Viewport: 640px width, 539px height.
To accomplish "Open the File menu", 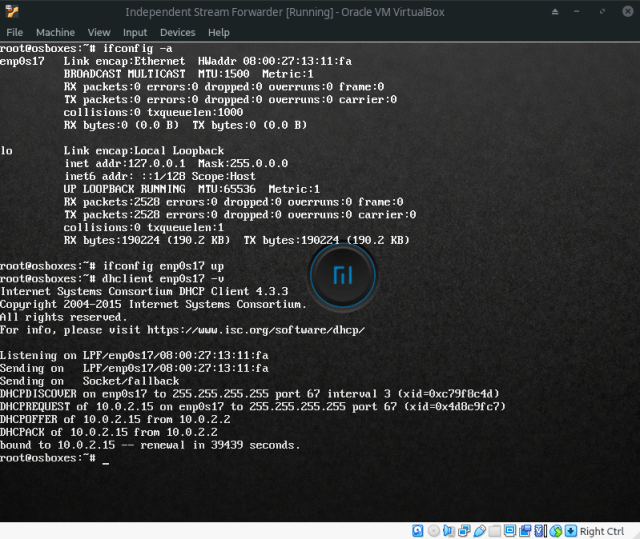I will click(x=15, y=32).
